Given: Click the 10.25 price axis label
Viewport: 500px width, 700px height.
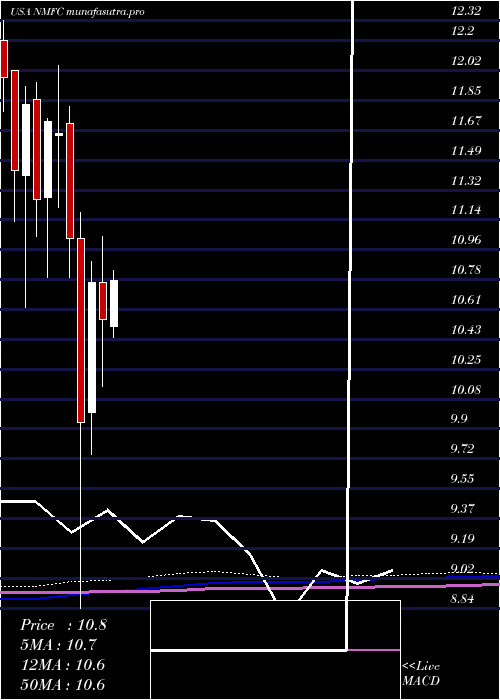Looking at the screenshot, I should tap(466, 359).
